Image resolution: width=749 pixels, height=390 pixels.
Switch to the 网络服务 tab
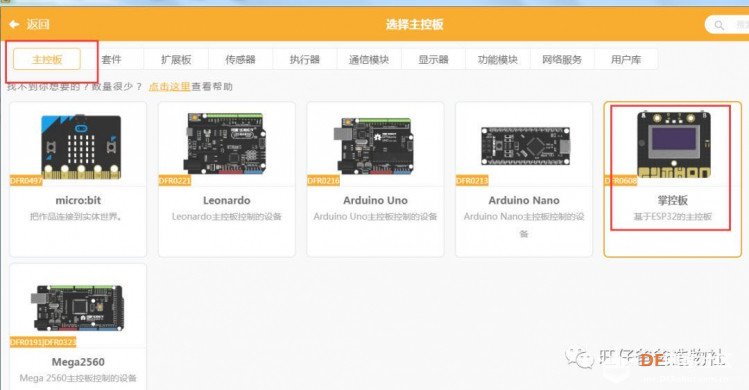coord(562,59)
